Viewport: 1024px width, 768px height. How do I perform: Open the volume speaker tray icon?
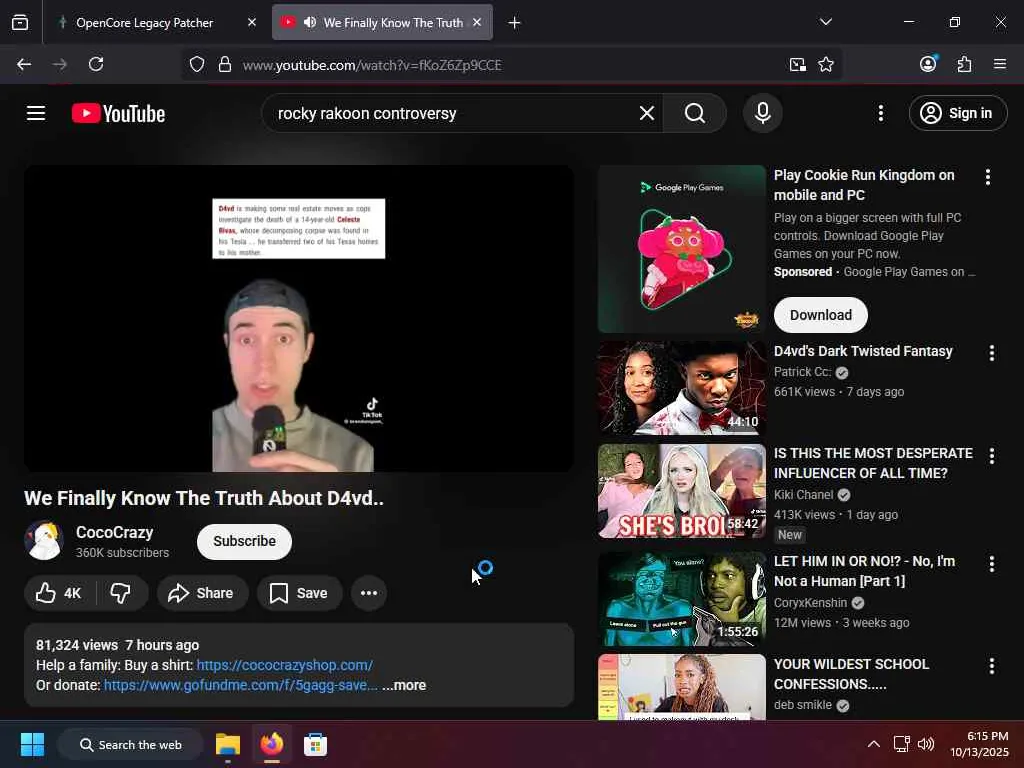click(x=925, y=744)
